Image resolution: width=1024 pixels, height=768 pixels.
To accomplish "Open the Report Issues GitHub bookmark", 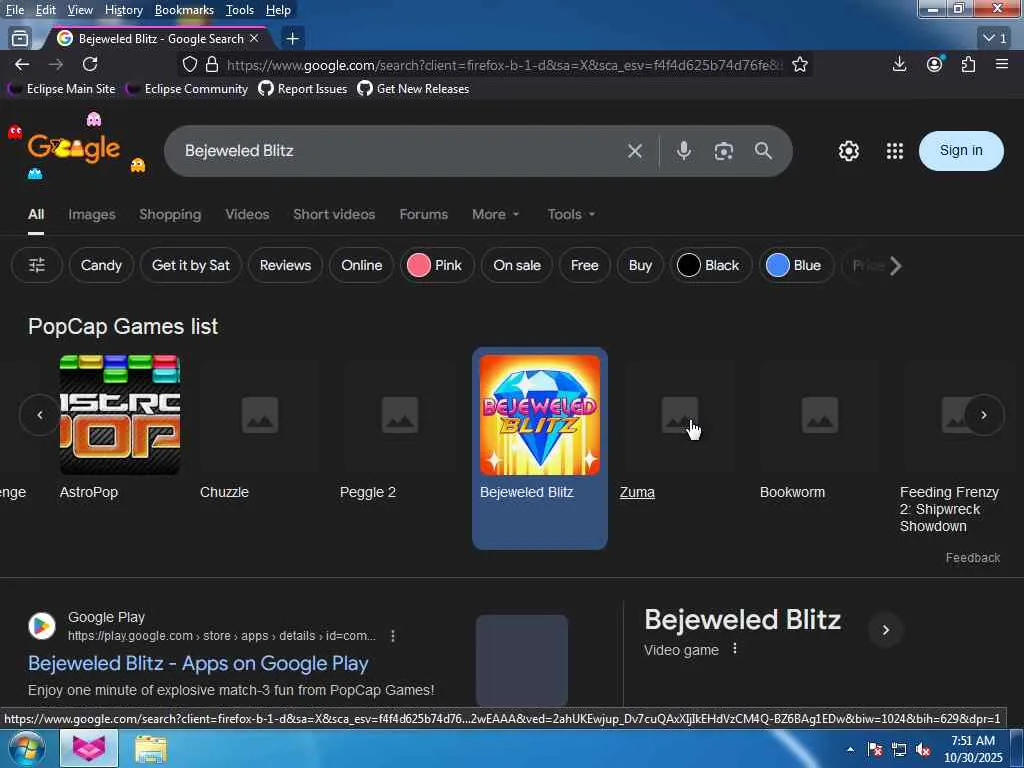I will (x=302, y=89).
